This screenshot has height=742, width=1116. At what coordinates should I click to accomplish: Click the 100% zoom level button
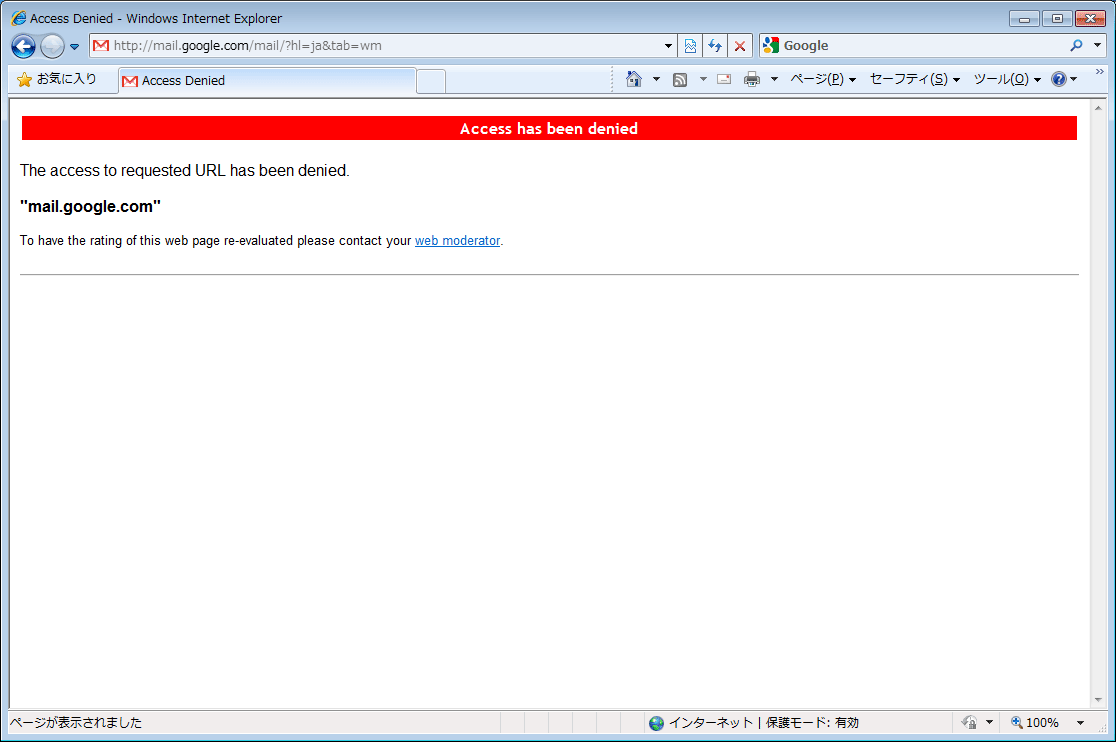click(x=1035, y=723)
